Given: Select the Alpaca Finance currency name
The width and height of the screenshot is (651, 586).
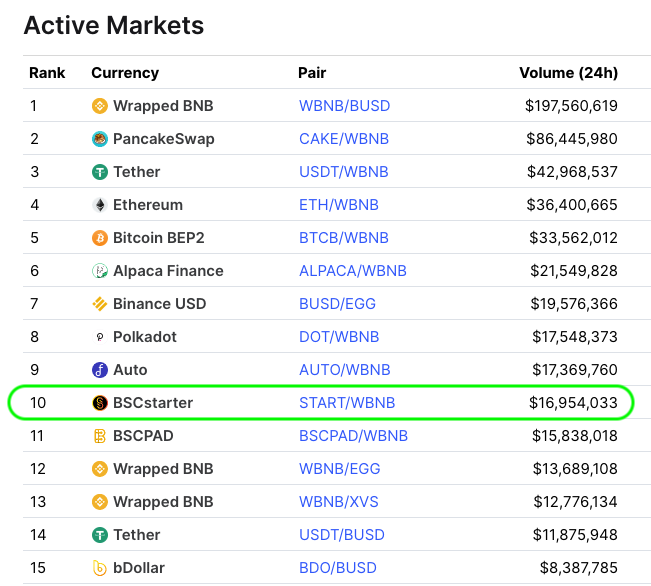Looking at the screenshot, I should [168, 271].
